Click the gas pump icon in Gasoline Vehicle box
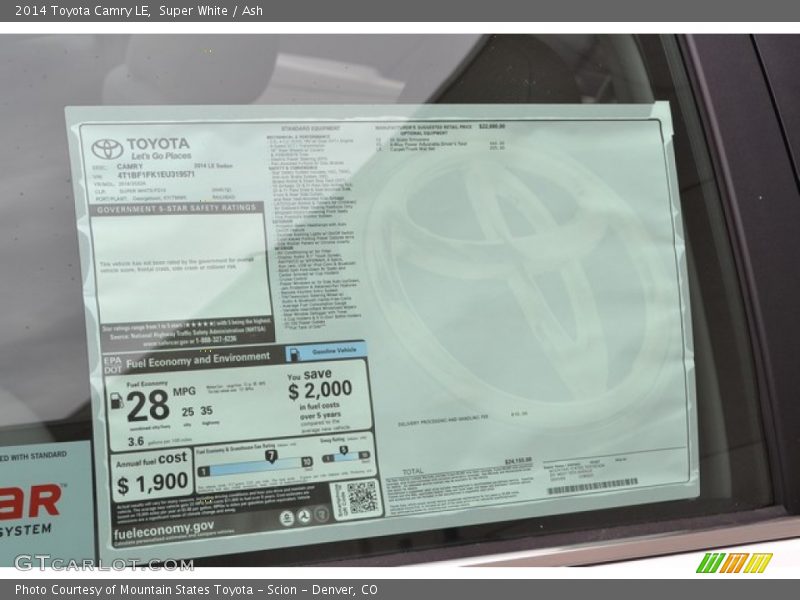Viewport: 800px width, 600px height. pos(294,353)
